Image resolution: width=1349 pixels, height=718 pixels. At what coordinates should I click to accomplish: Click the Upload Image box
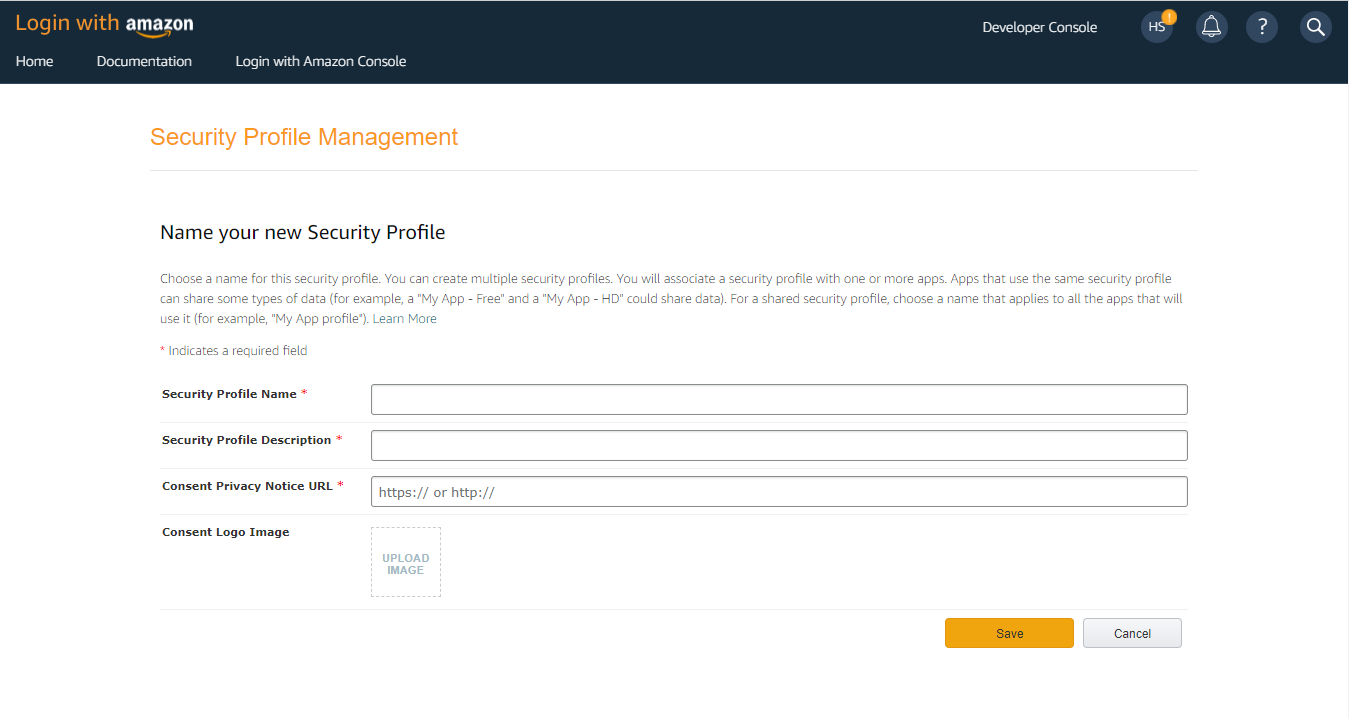coord(405,563)
